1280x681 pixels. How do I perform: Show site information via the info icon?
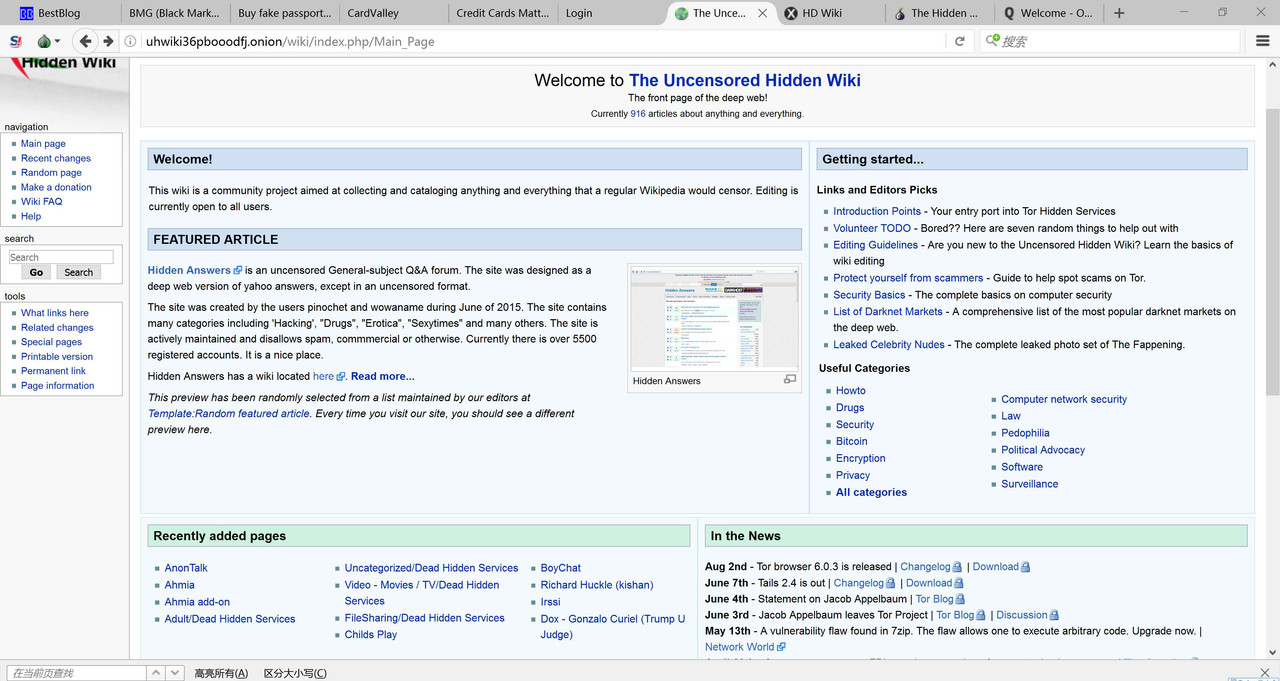[x=130, y=41]
